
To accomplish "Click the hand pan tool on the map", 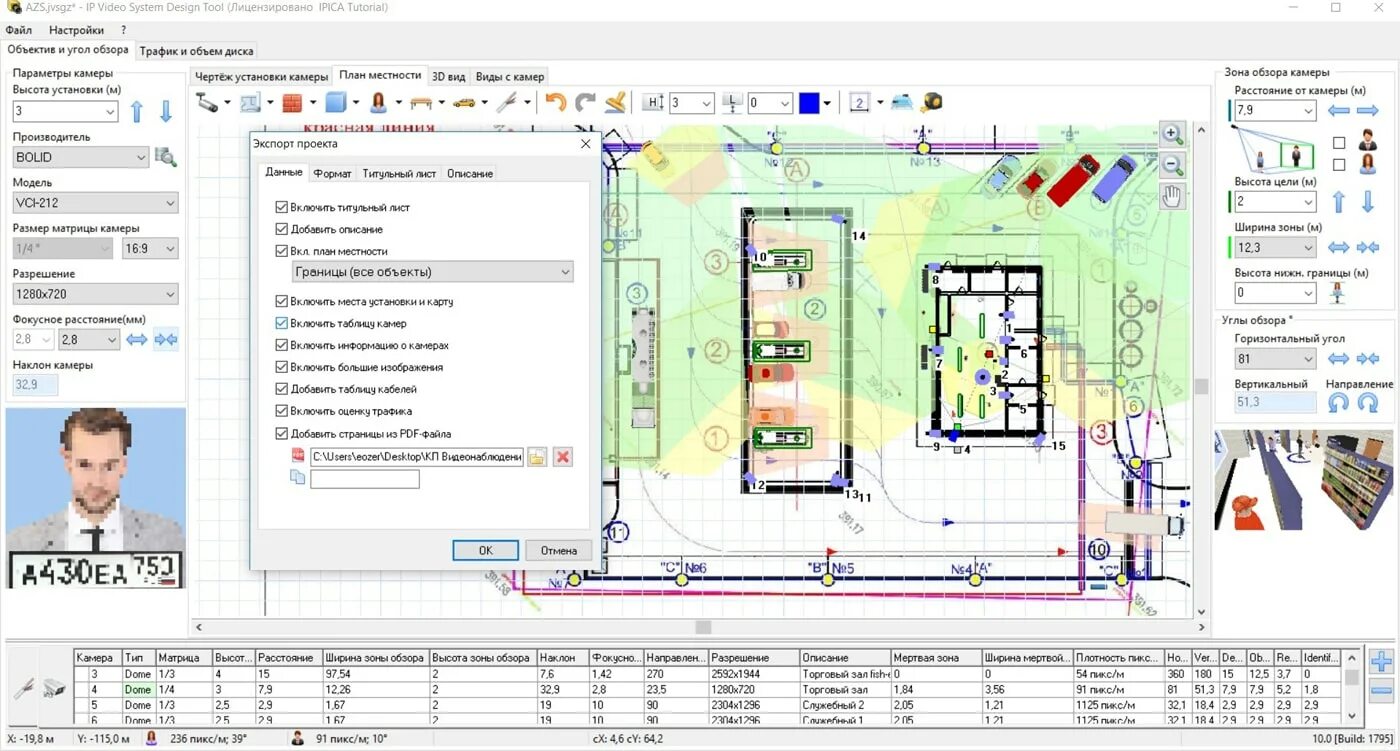I will click(1172, 196).
